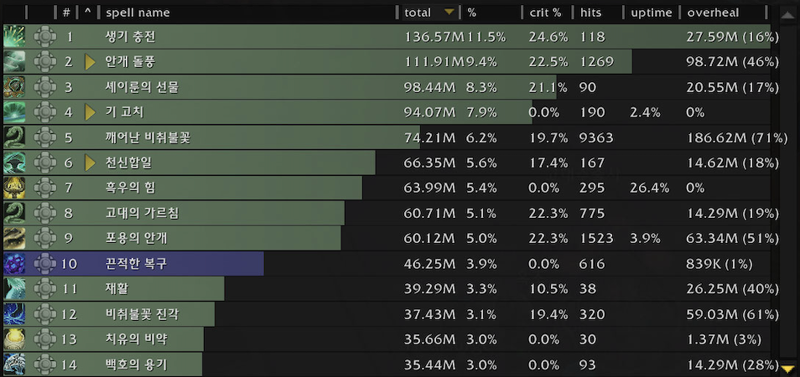This screenshot has width=800, height=377.
Task: Click the 생기 충전 spell icon
Action: click(x=14, y=37)
